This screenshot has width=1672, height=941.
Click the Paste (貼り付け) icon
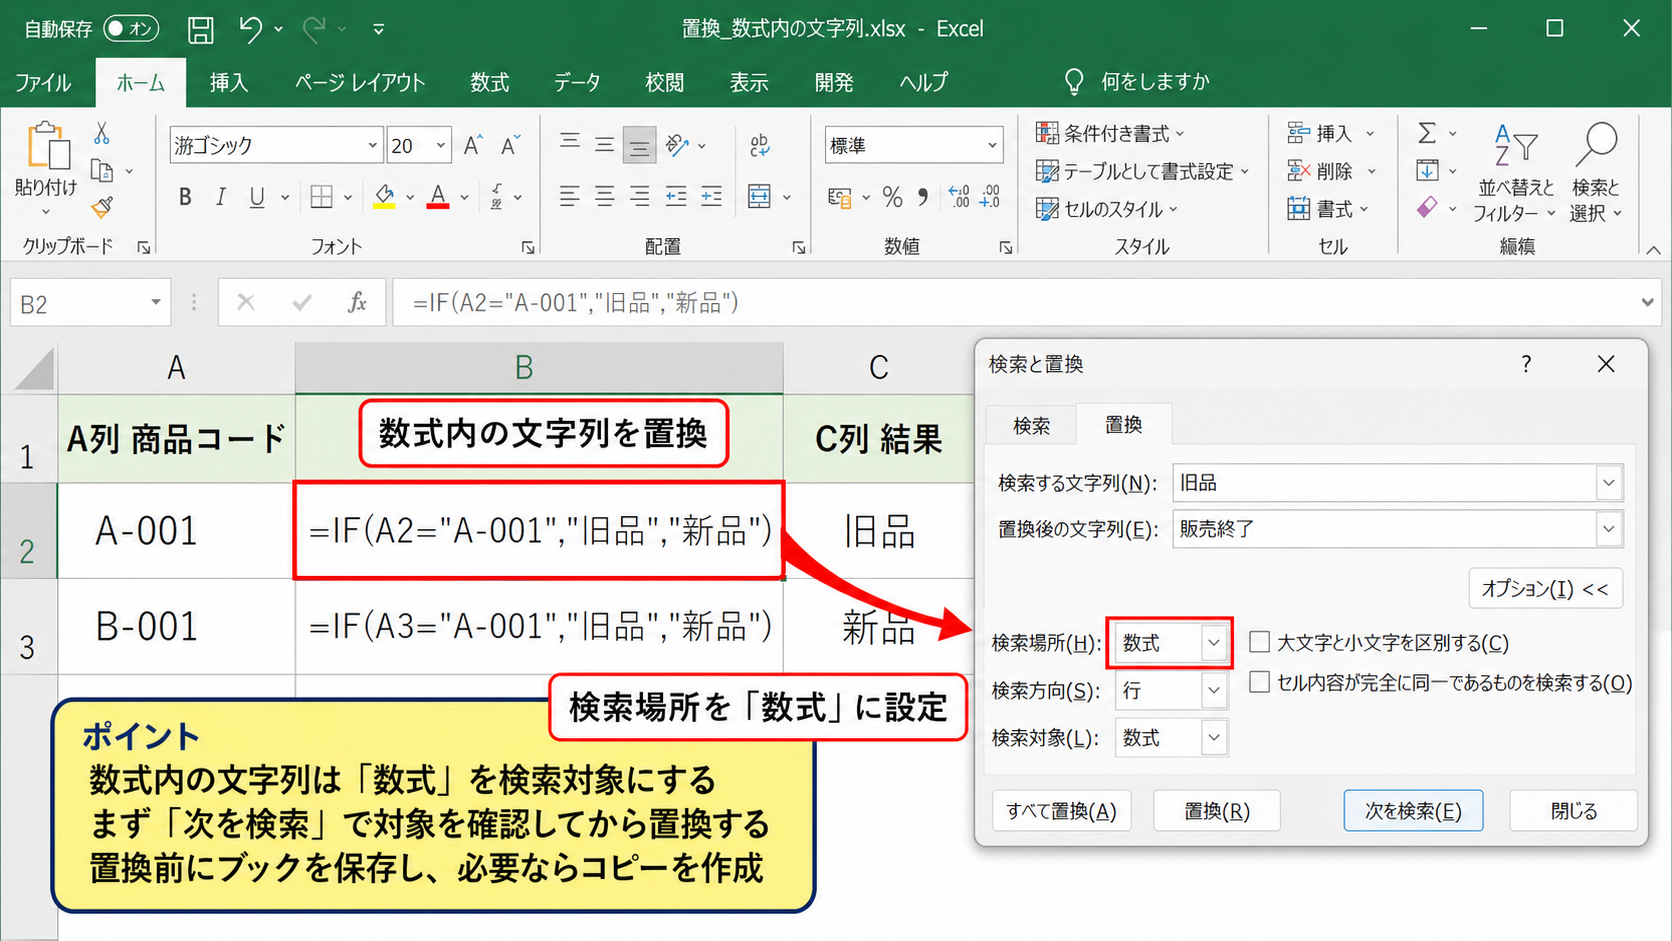[46, 147]
